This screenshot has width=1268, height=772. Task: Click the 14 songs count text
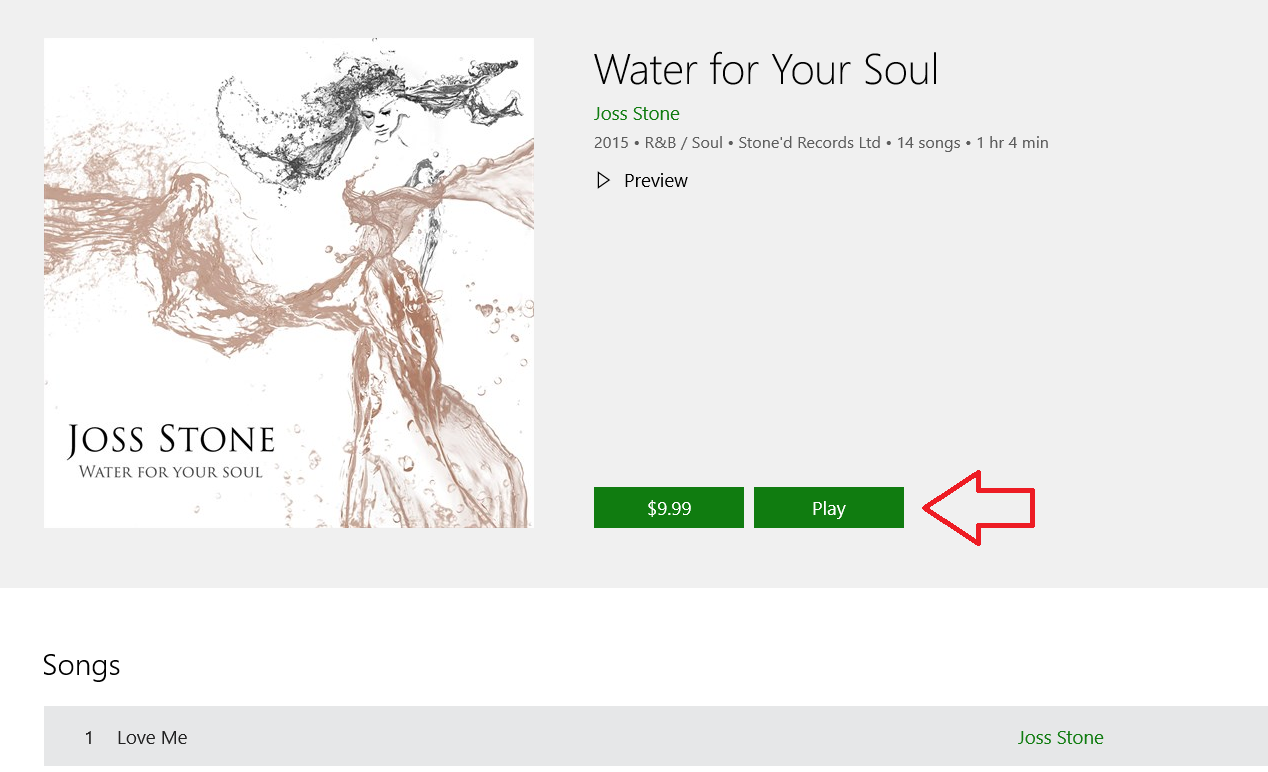(928, 143)
